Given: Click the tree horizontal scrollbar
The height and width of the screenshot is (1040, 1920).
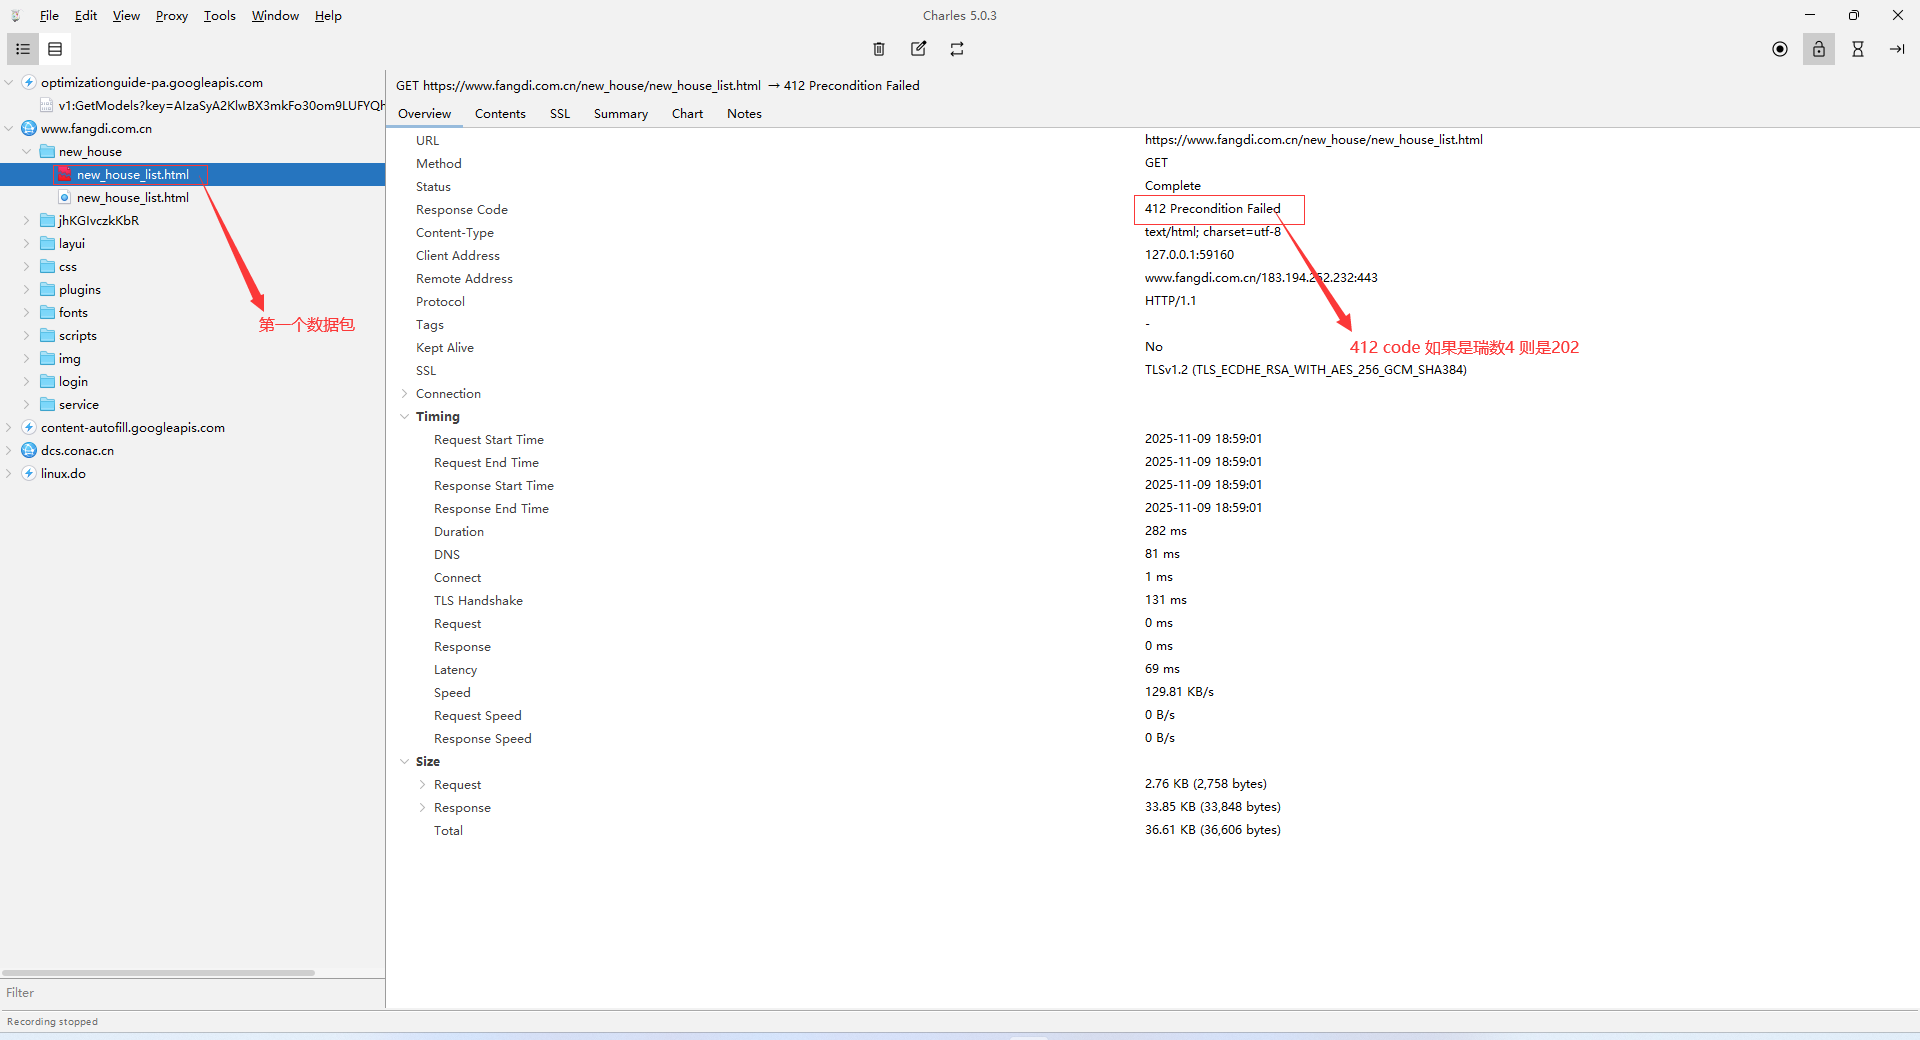Looking at the screenshot, I should tap(158, 973).
